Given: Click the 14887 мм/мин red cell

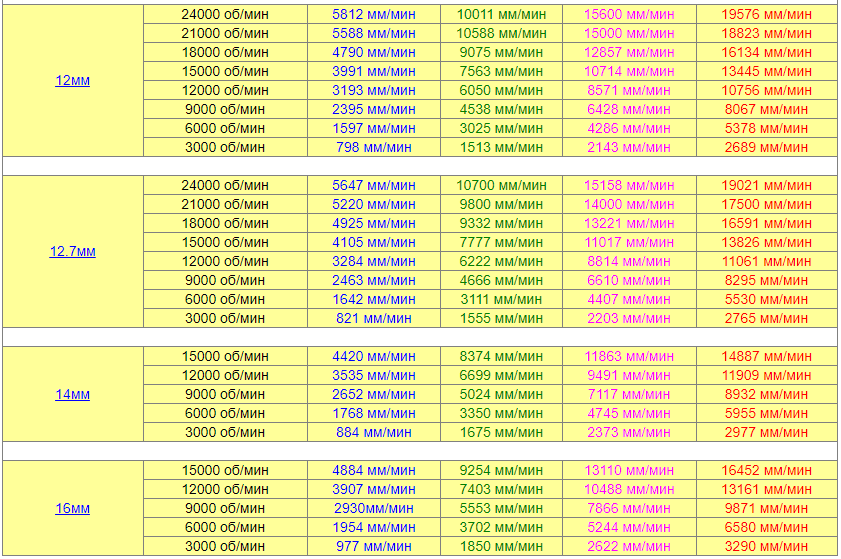Looking at the screenshot, I should point(766,356).
